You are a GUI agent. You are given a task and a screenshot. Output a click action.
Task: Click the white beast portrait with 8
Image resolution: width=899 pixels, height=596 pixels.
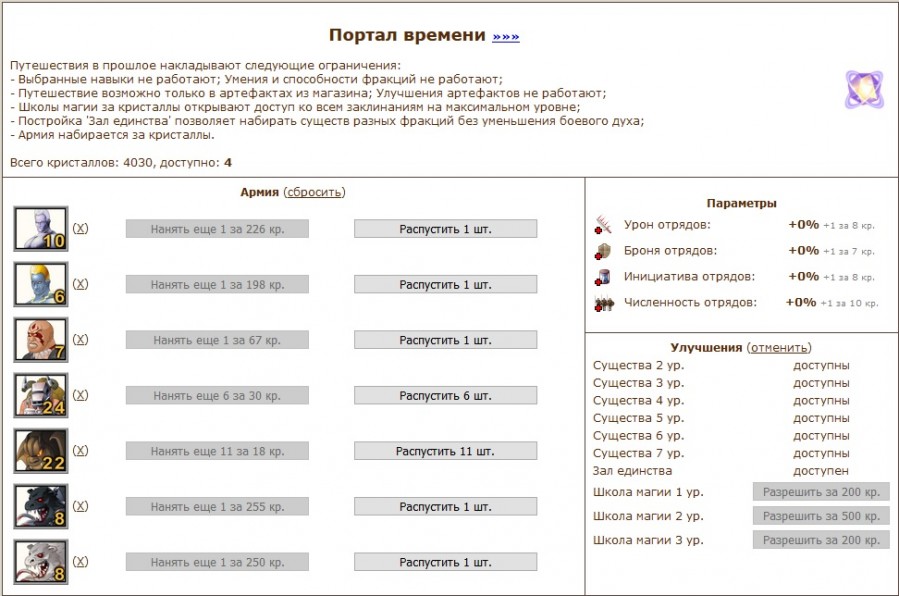(x=41, y=562)
